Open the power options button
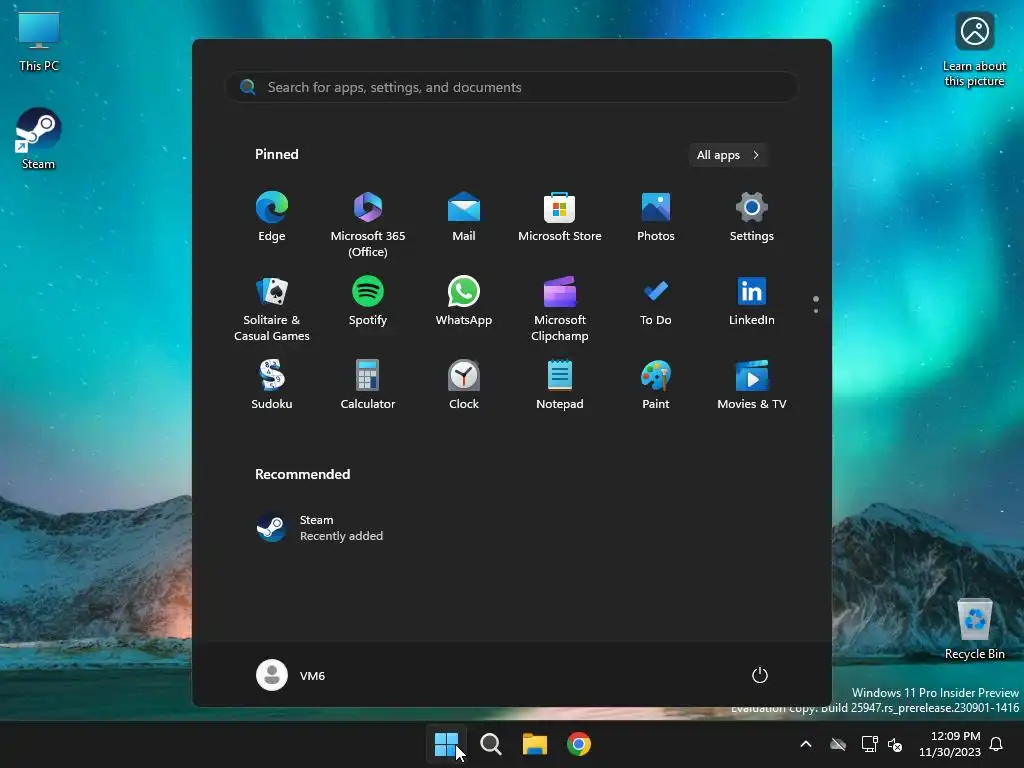 760,675
